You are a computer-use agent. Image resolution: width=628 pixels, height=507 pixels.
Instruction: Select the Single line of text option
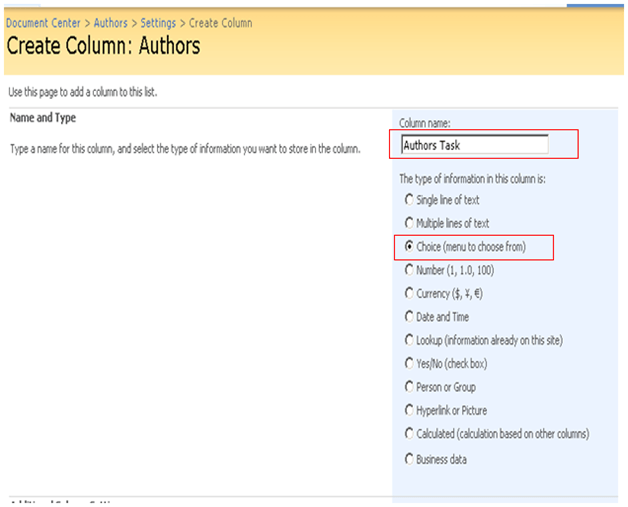coord(408,200)
